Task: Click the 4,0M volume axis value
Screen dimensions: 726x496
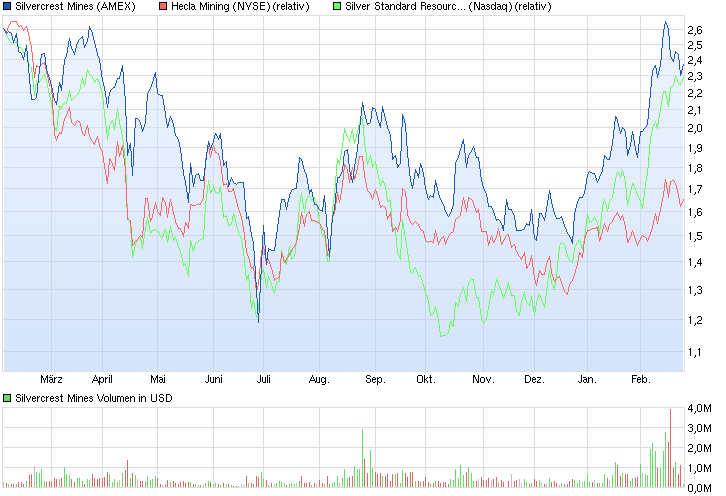Action: coord(700,408)
